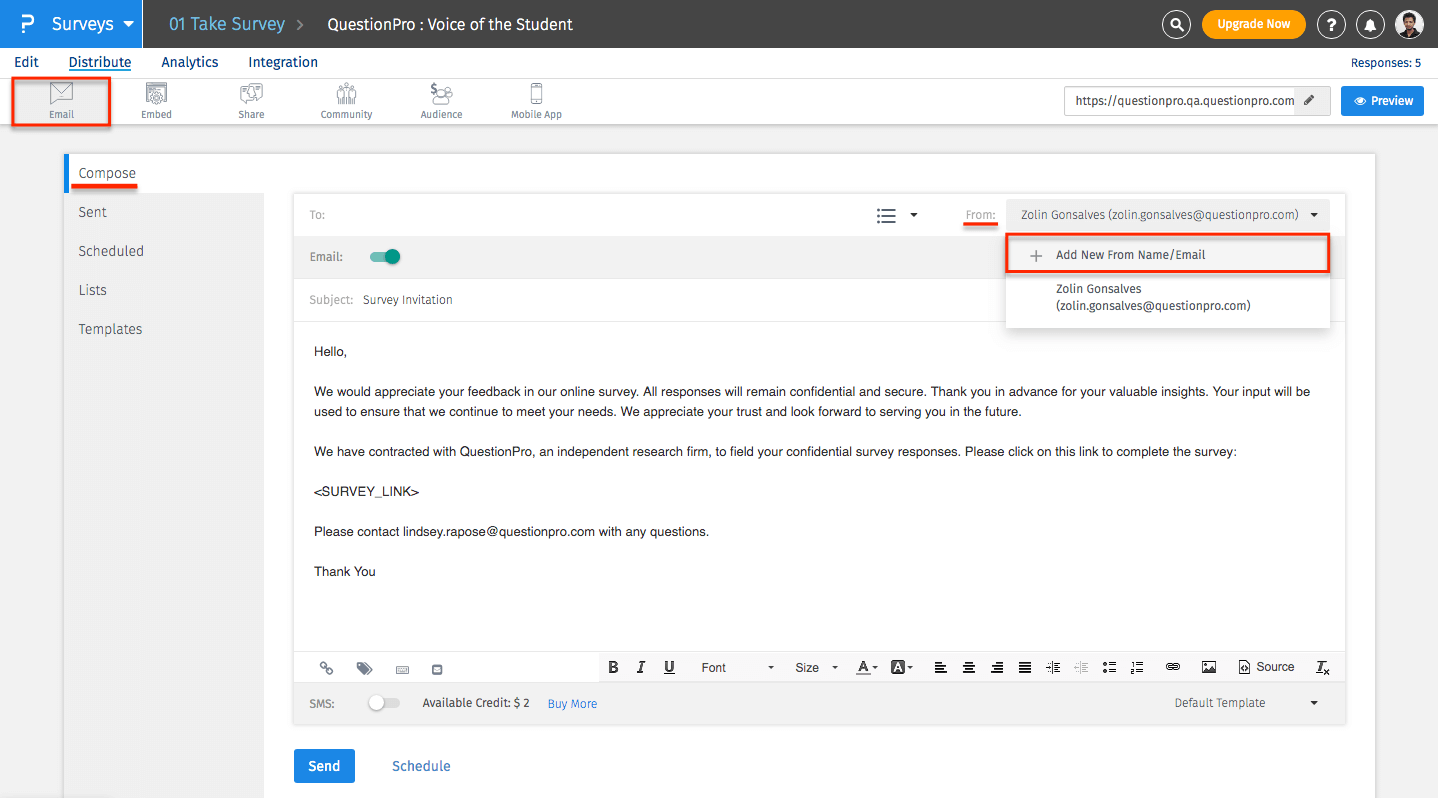Viewport: 1438px width, 798px height.
Task: Open the 01 Take Survey breadcrumb
Action: pyautogui.click(x=227, y=24)
